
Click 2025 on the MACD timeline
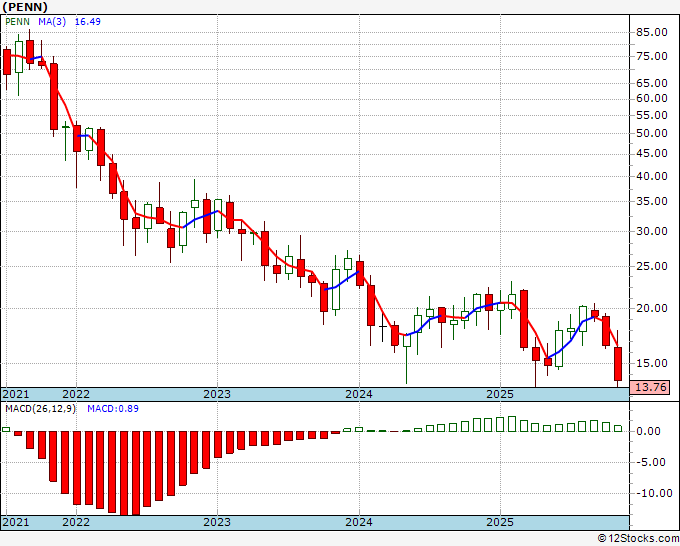[x=500, y=522]
